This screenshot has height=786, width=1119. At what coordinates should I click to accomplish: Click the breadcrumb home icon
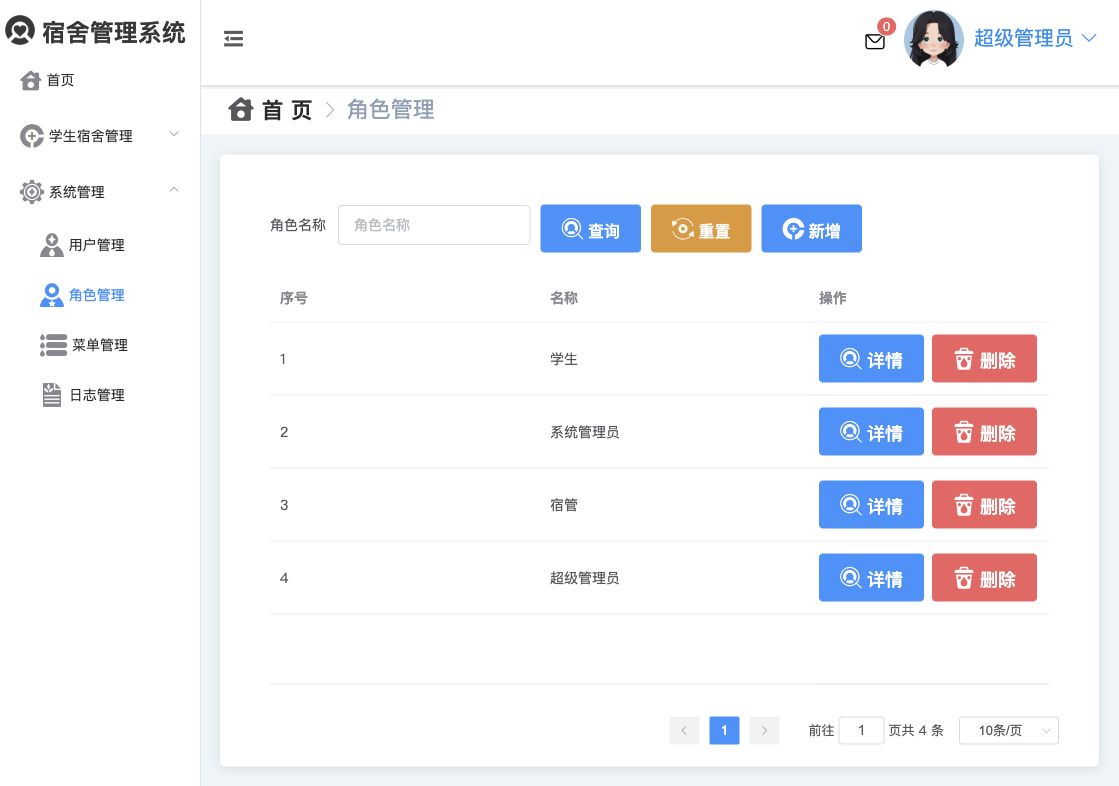(240, 109)
